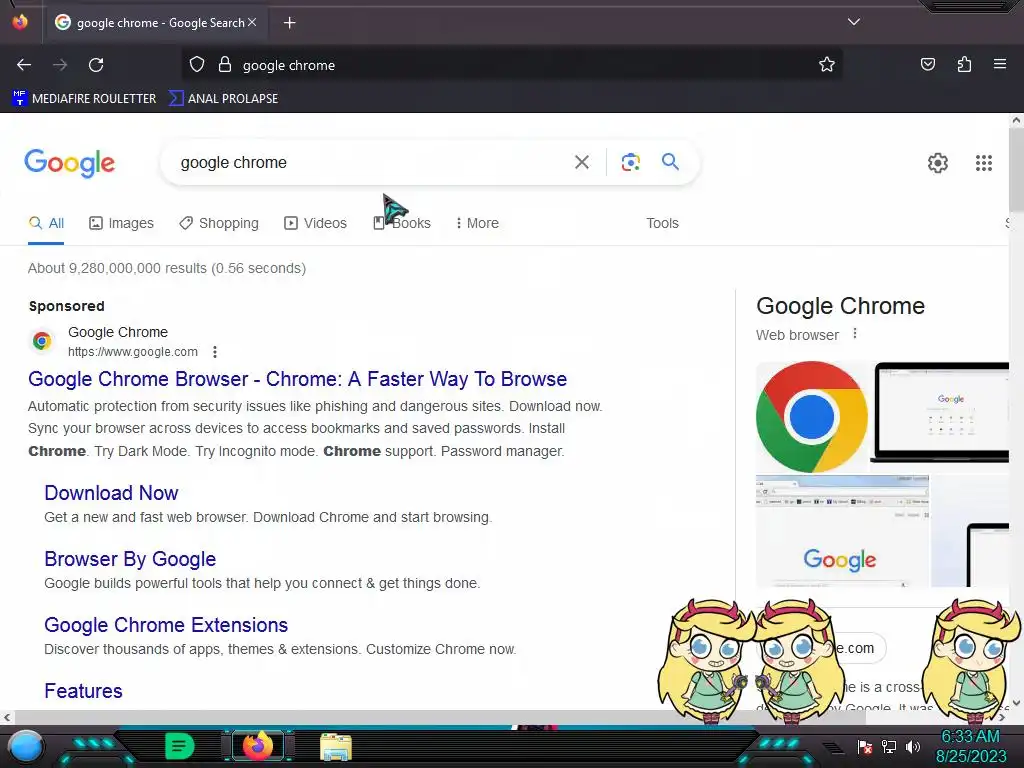Screen dimensions: 1024x768
Task: Open the sponsored ad's three-dot menu
Action: click(x=215, y=352)
